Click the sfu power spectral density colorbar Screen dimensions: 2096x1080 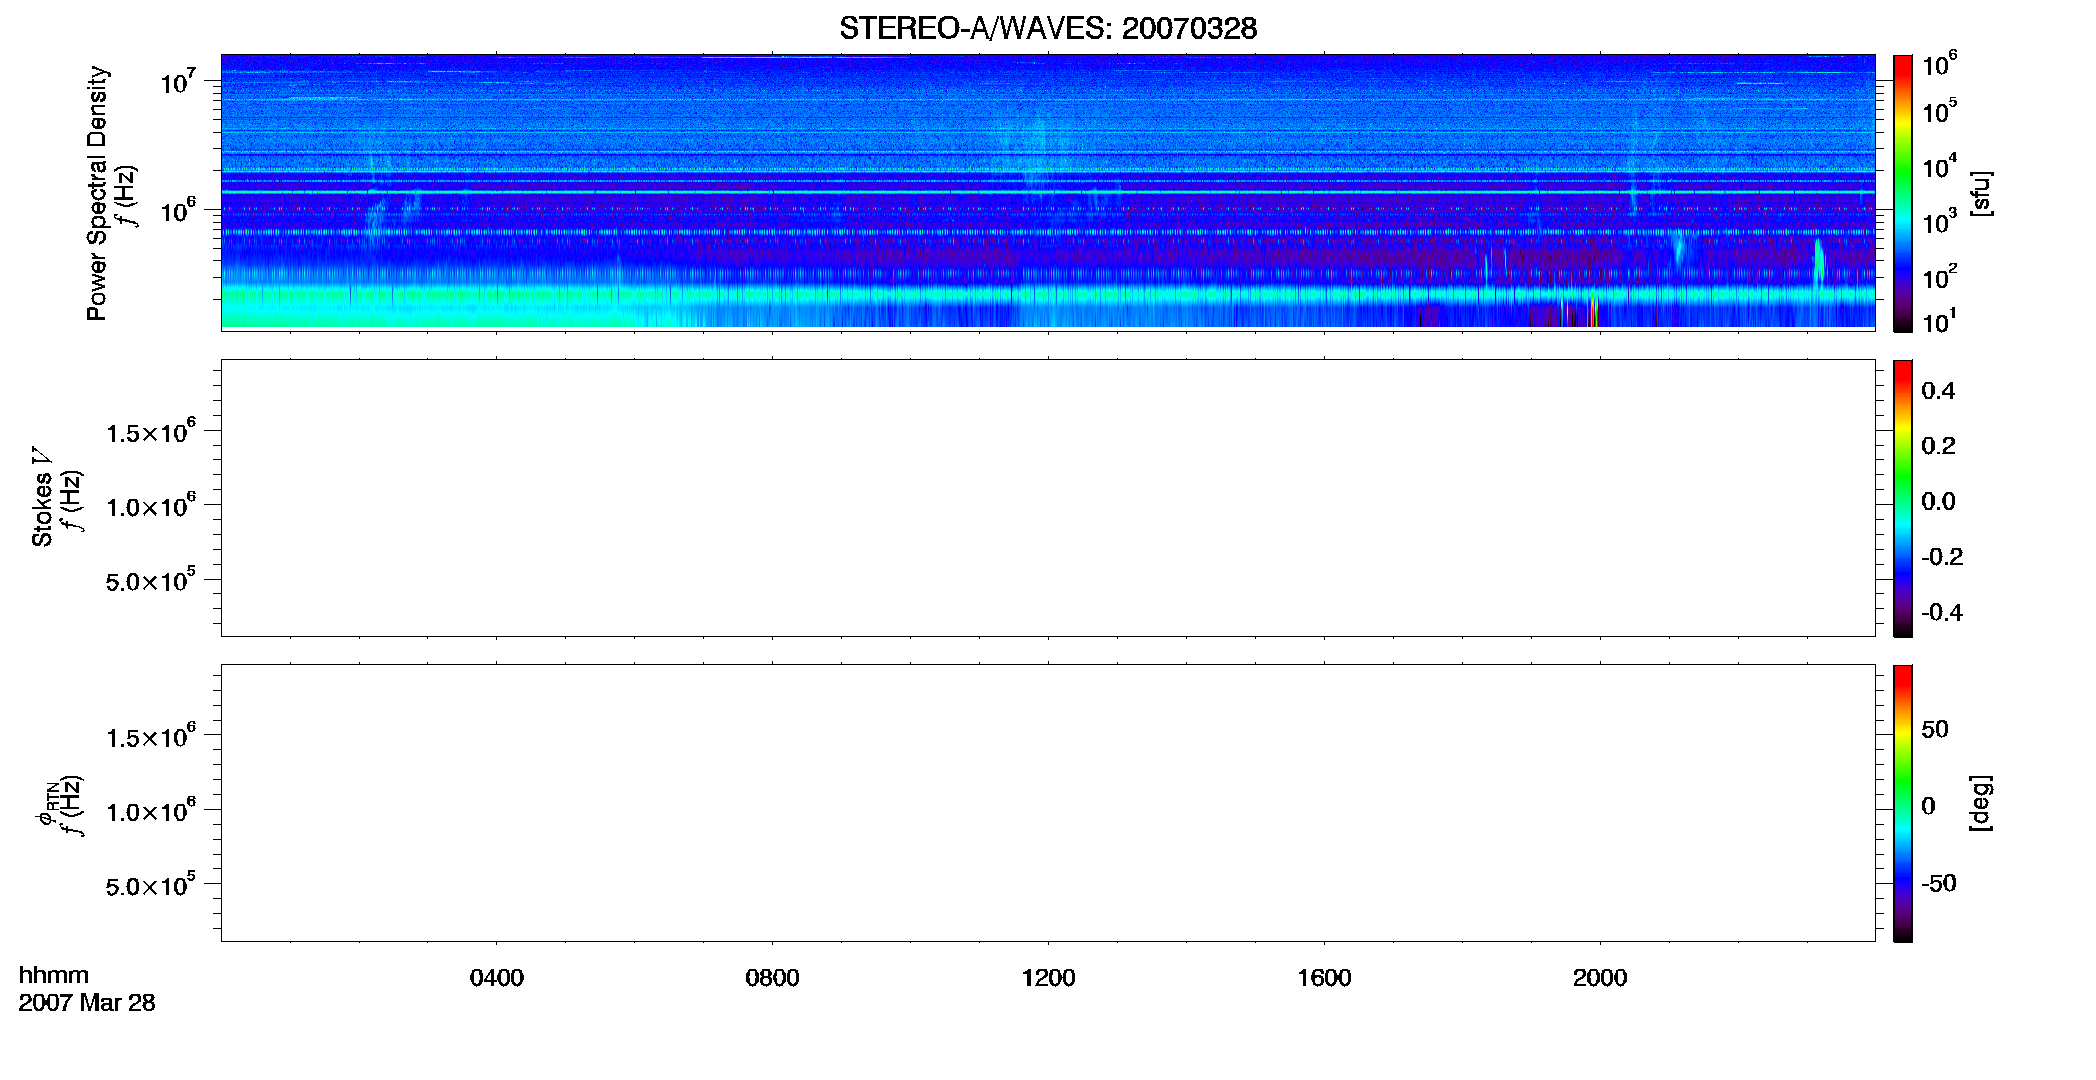[x=1903, y=193]
